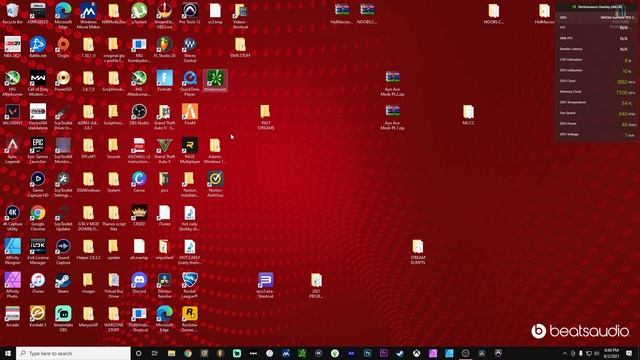The height and width of the screenshot is (360, 640).
Task: Open Cortana circle in taskbar
Action: (138, 353)
